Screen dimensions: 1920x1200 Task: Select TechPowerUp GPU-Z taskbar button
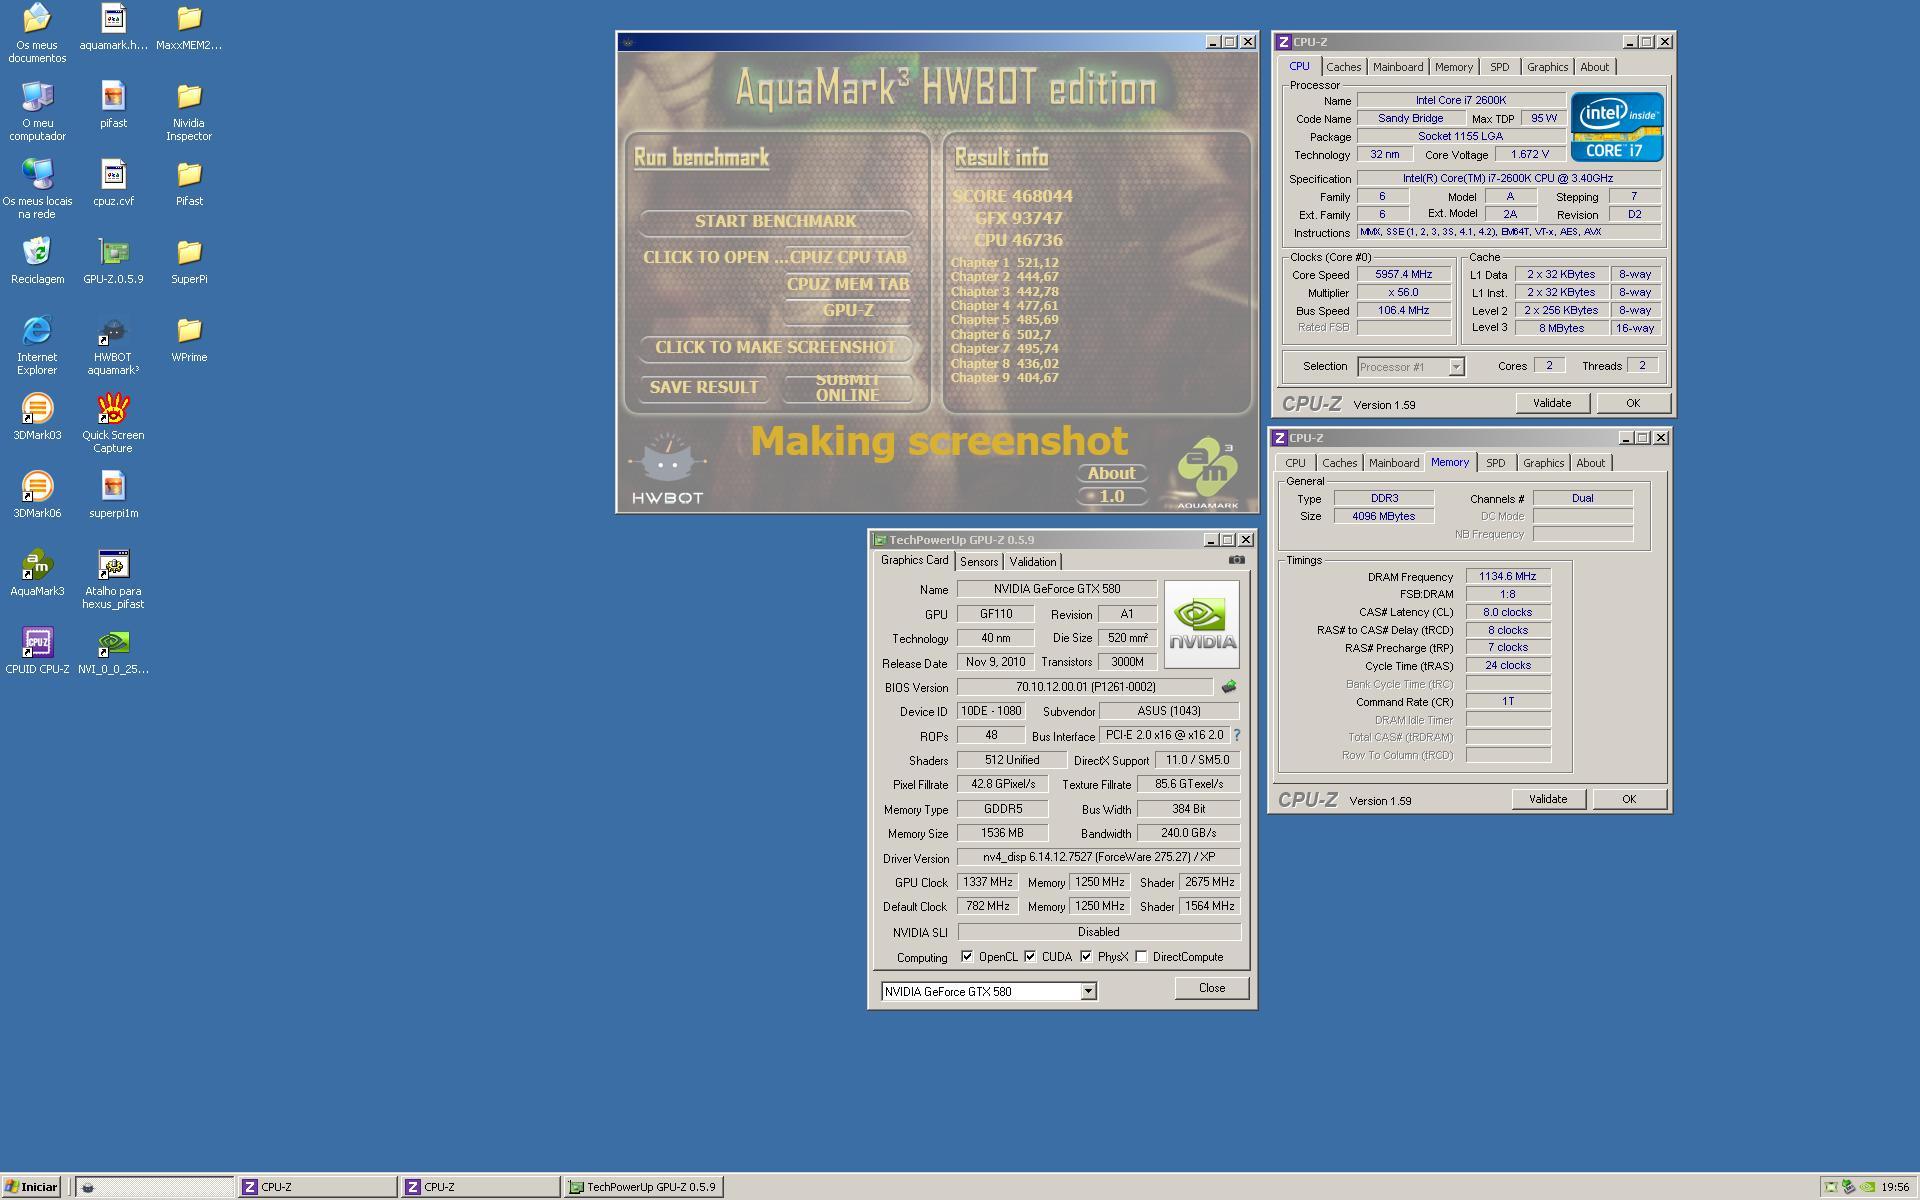pos(644,1187)
